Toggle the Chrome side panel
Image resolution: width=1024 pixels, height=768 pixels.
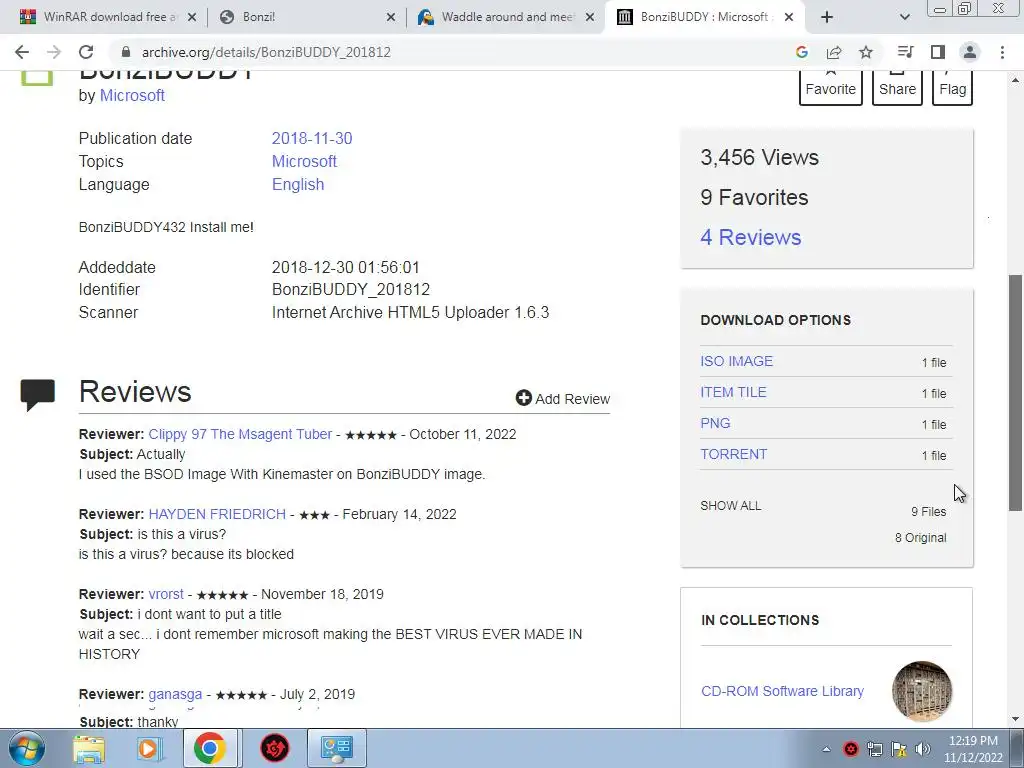click(938, 52)
